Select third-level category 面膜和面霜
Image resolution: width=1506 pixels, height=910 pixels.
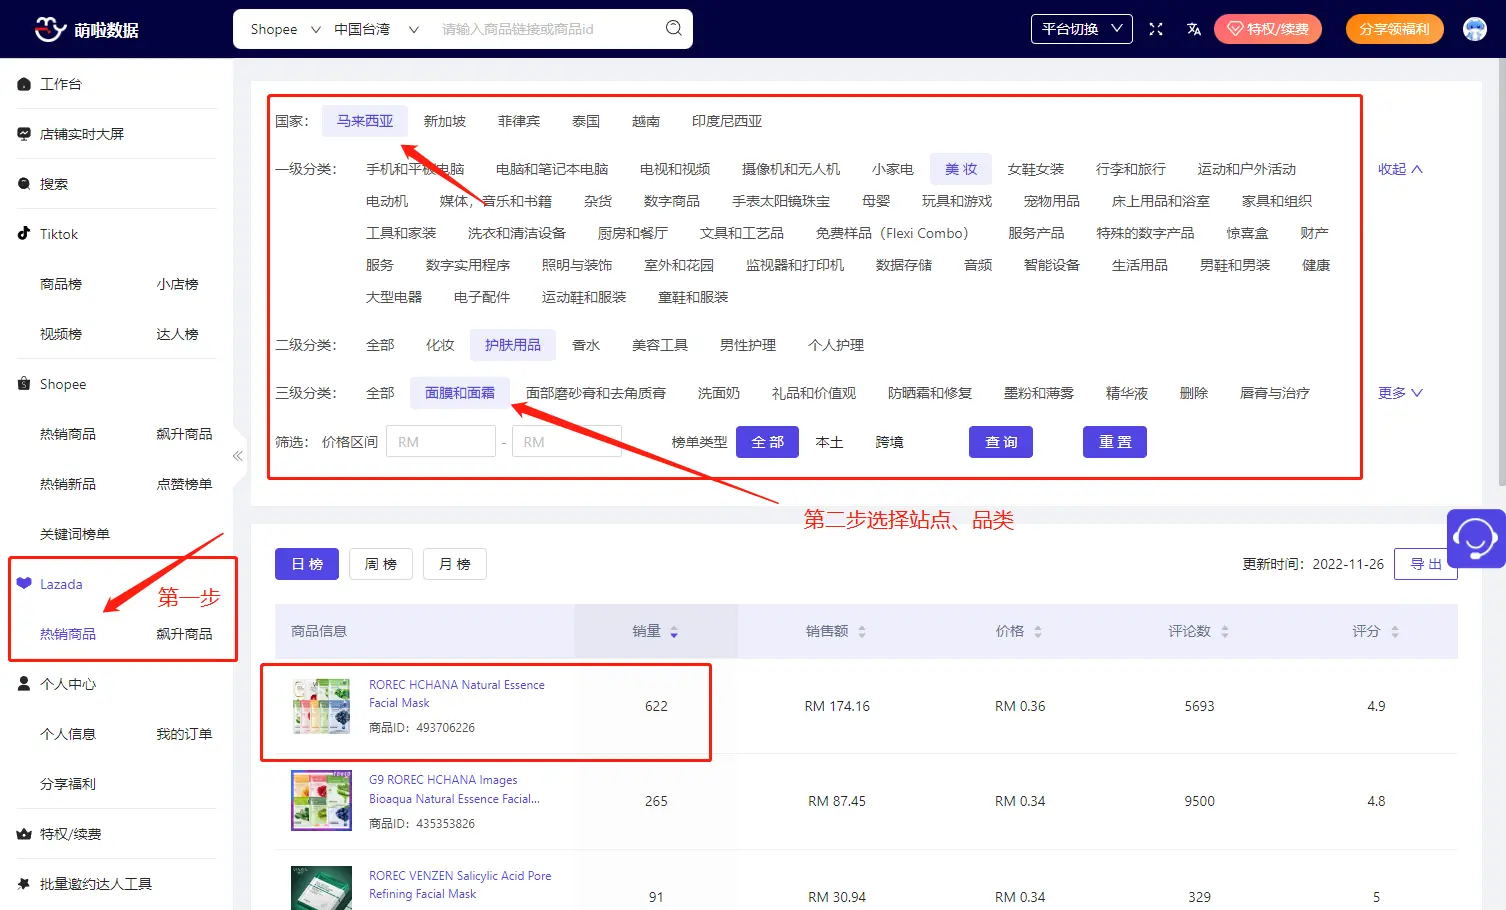tap(460, 393)
